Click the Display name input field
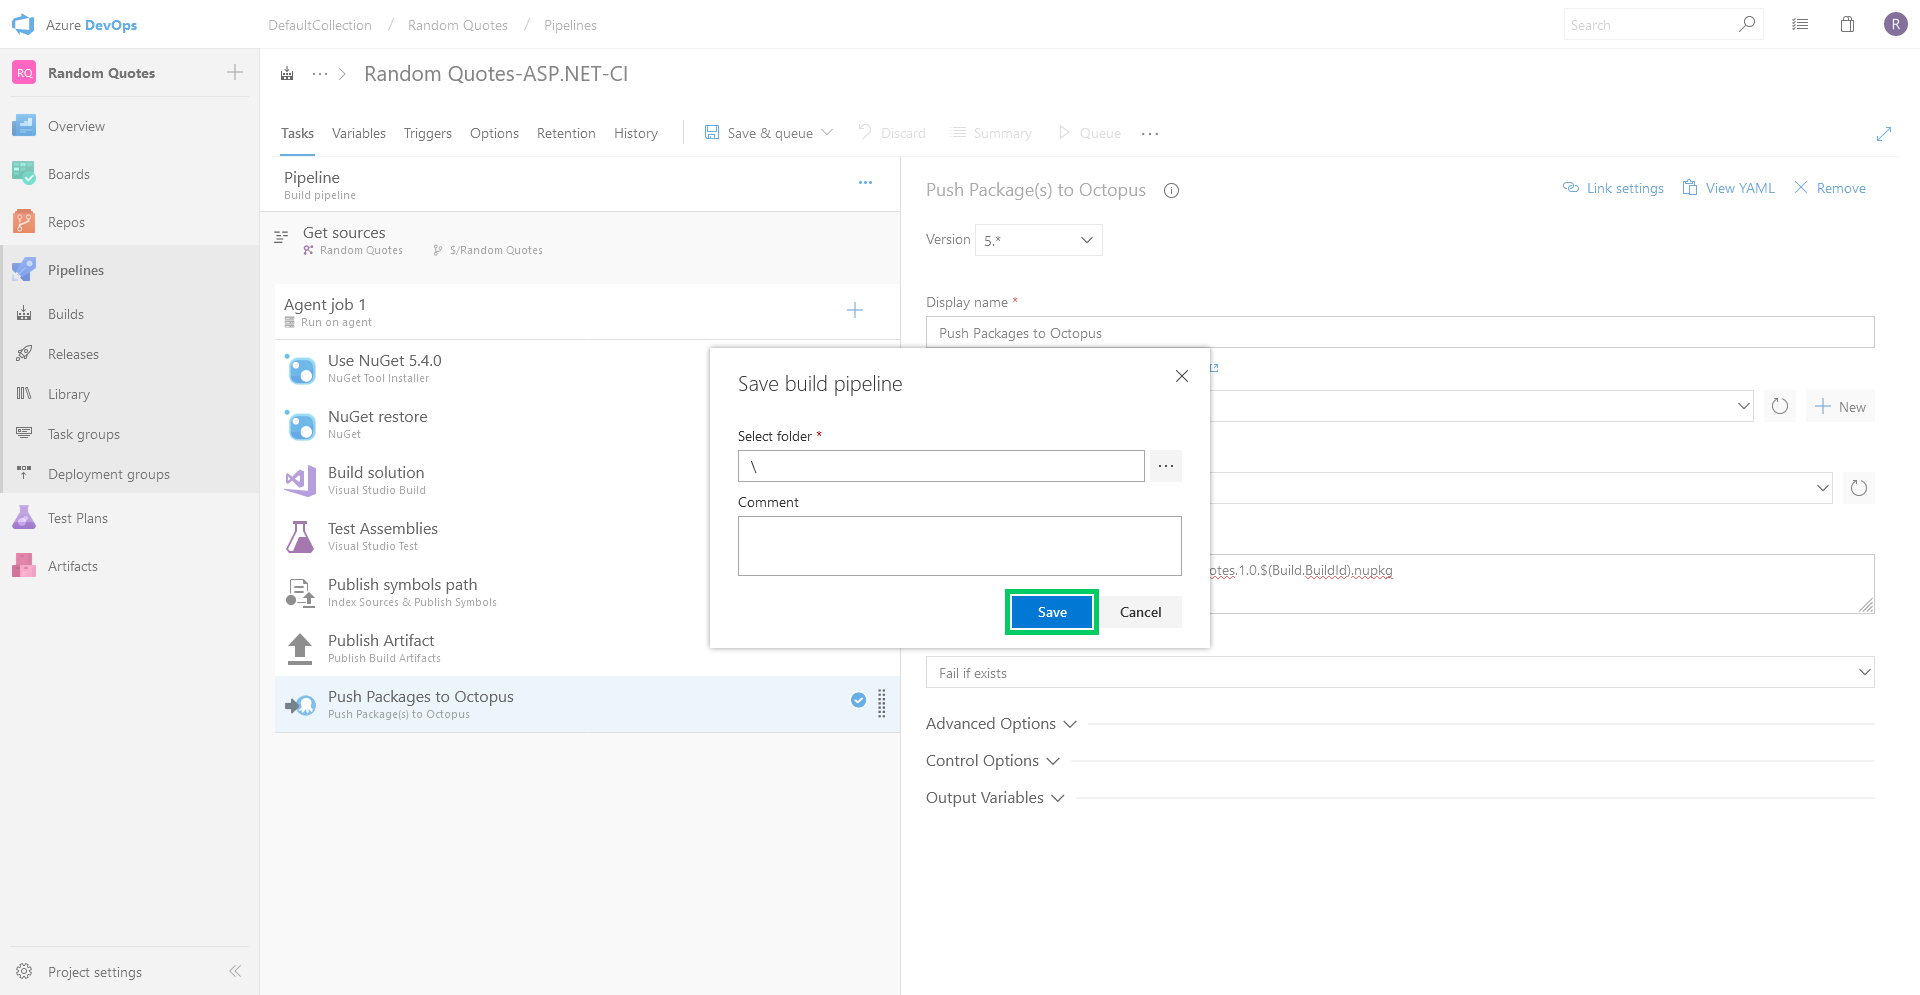This screenshot has height=995, width=1920. tap(1400, 332)
